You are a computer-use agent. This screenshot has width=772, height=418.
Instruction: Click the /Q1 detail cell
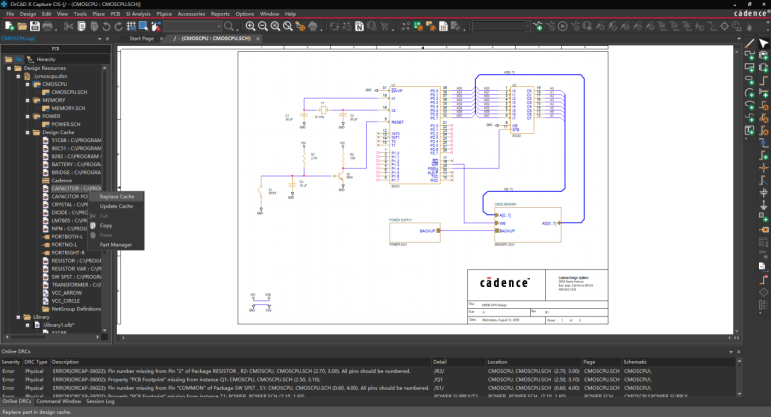[x=438, y=380]
